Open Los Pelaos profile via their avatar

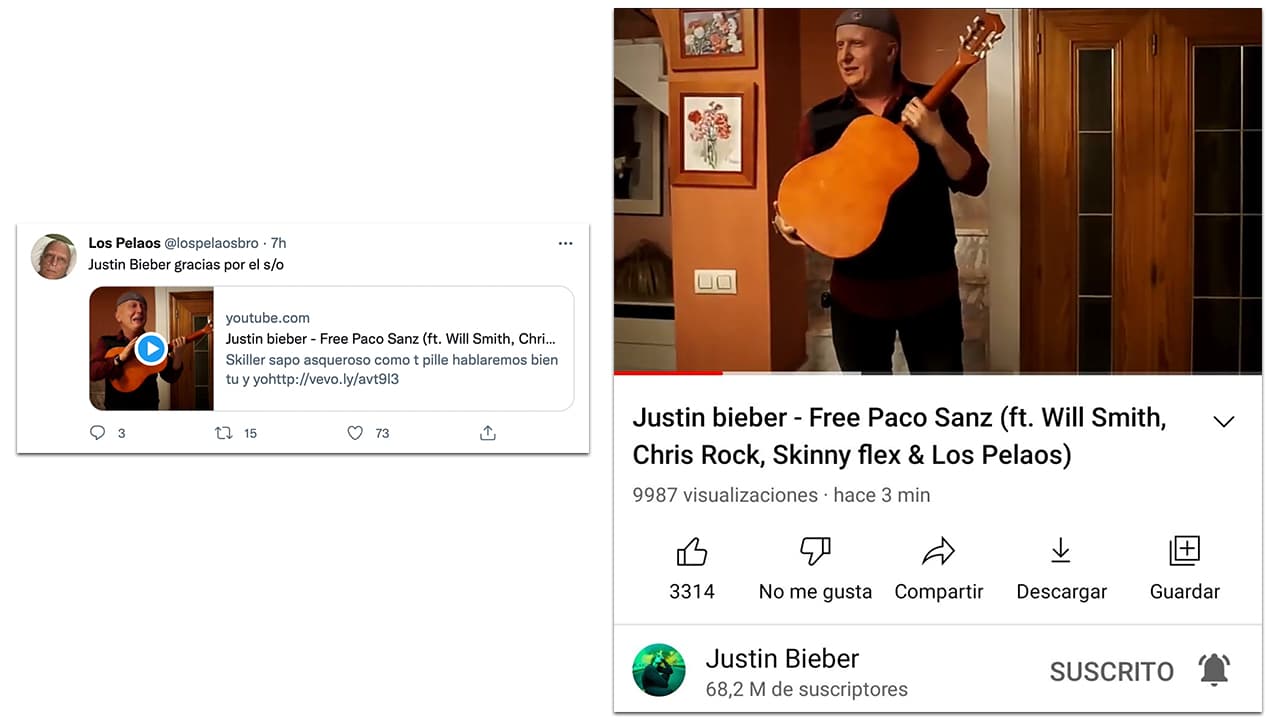coord(53,256)
